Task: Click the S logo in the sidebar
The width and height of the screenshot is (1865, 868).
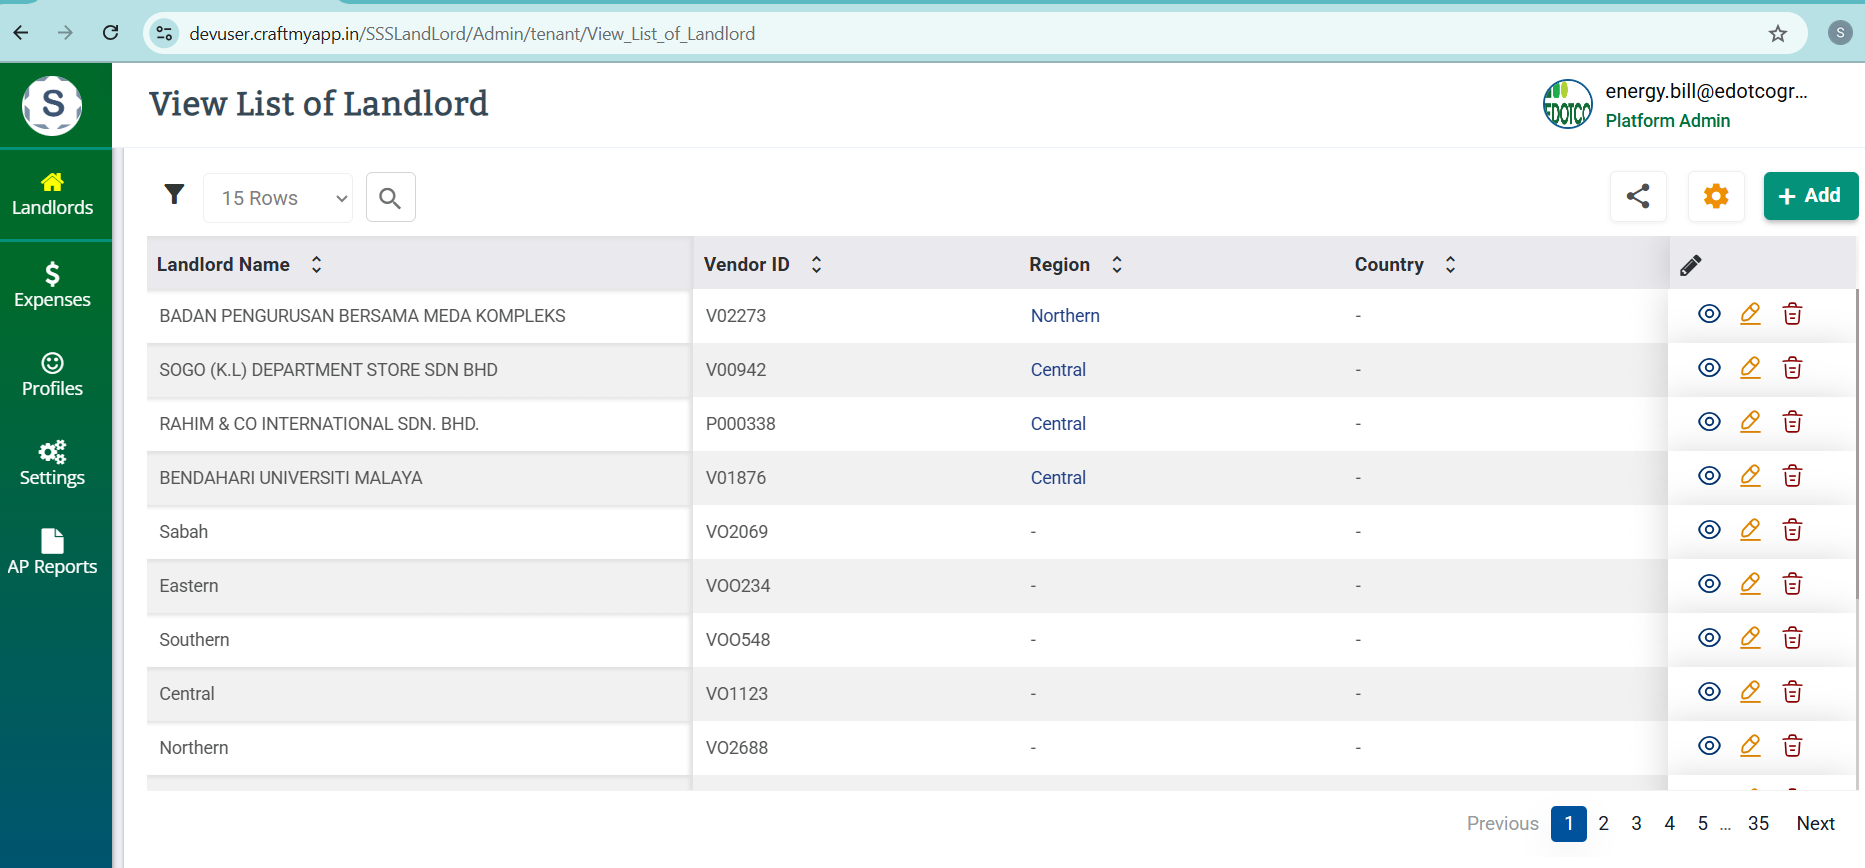Action: [52, 105]
